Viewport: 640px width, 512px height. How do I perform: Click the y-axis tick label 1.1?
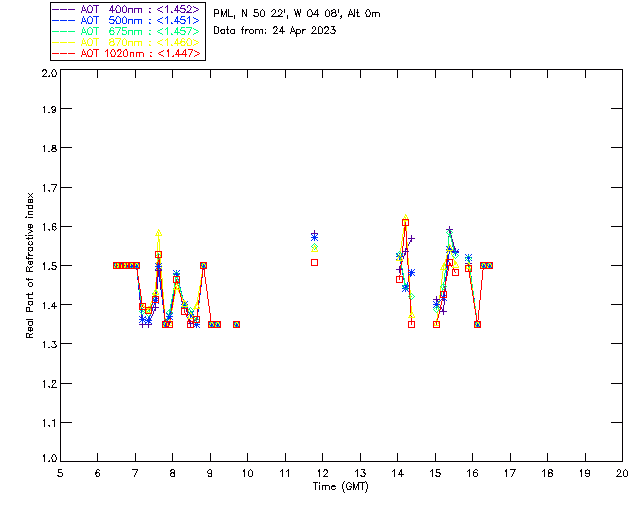point(49,423)
